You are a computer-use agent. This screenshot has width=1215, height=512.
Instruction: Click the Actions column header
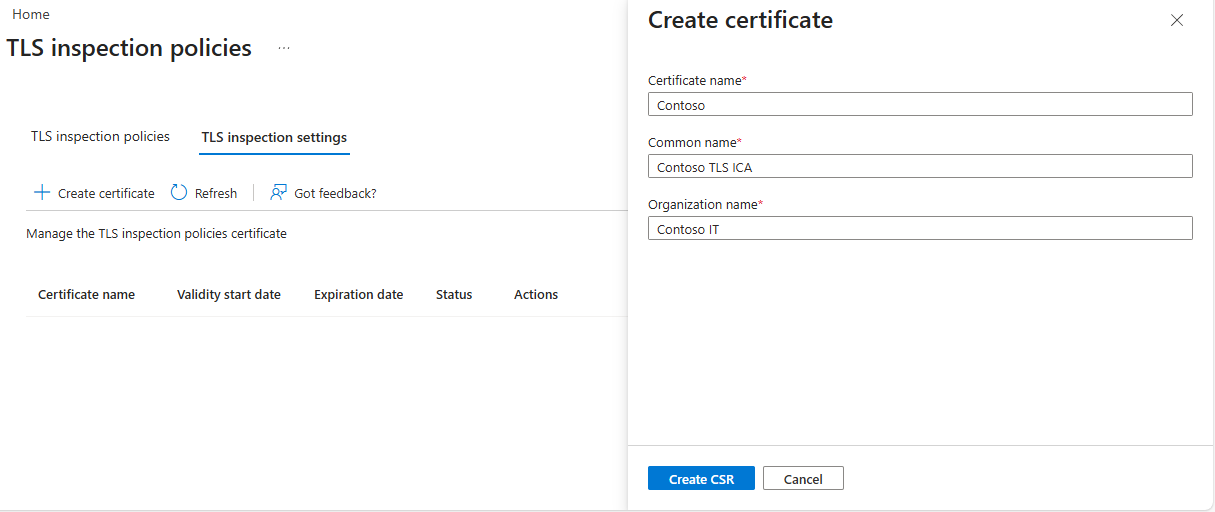click(x=536, y=294)
